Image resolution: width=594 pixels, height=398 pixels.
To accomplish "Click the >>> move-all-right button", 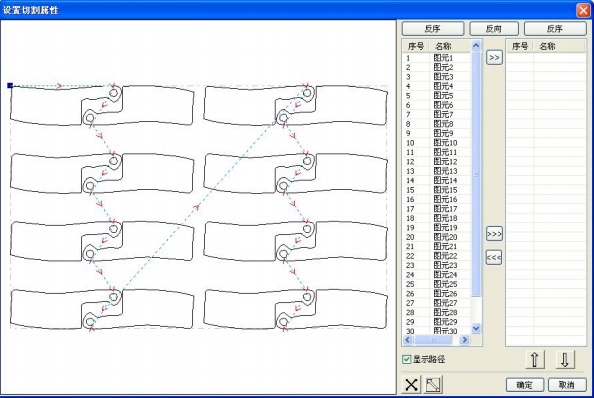I will click(x=494, y=234).
